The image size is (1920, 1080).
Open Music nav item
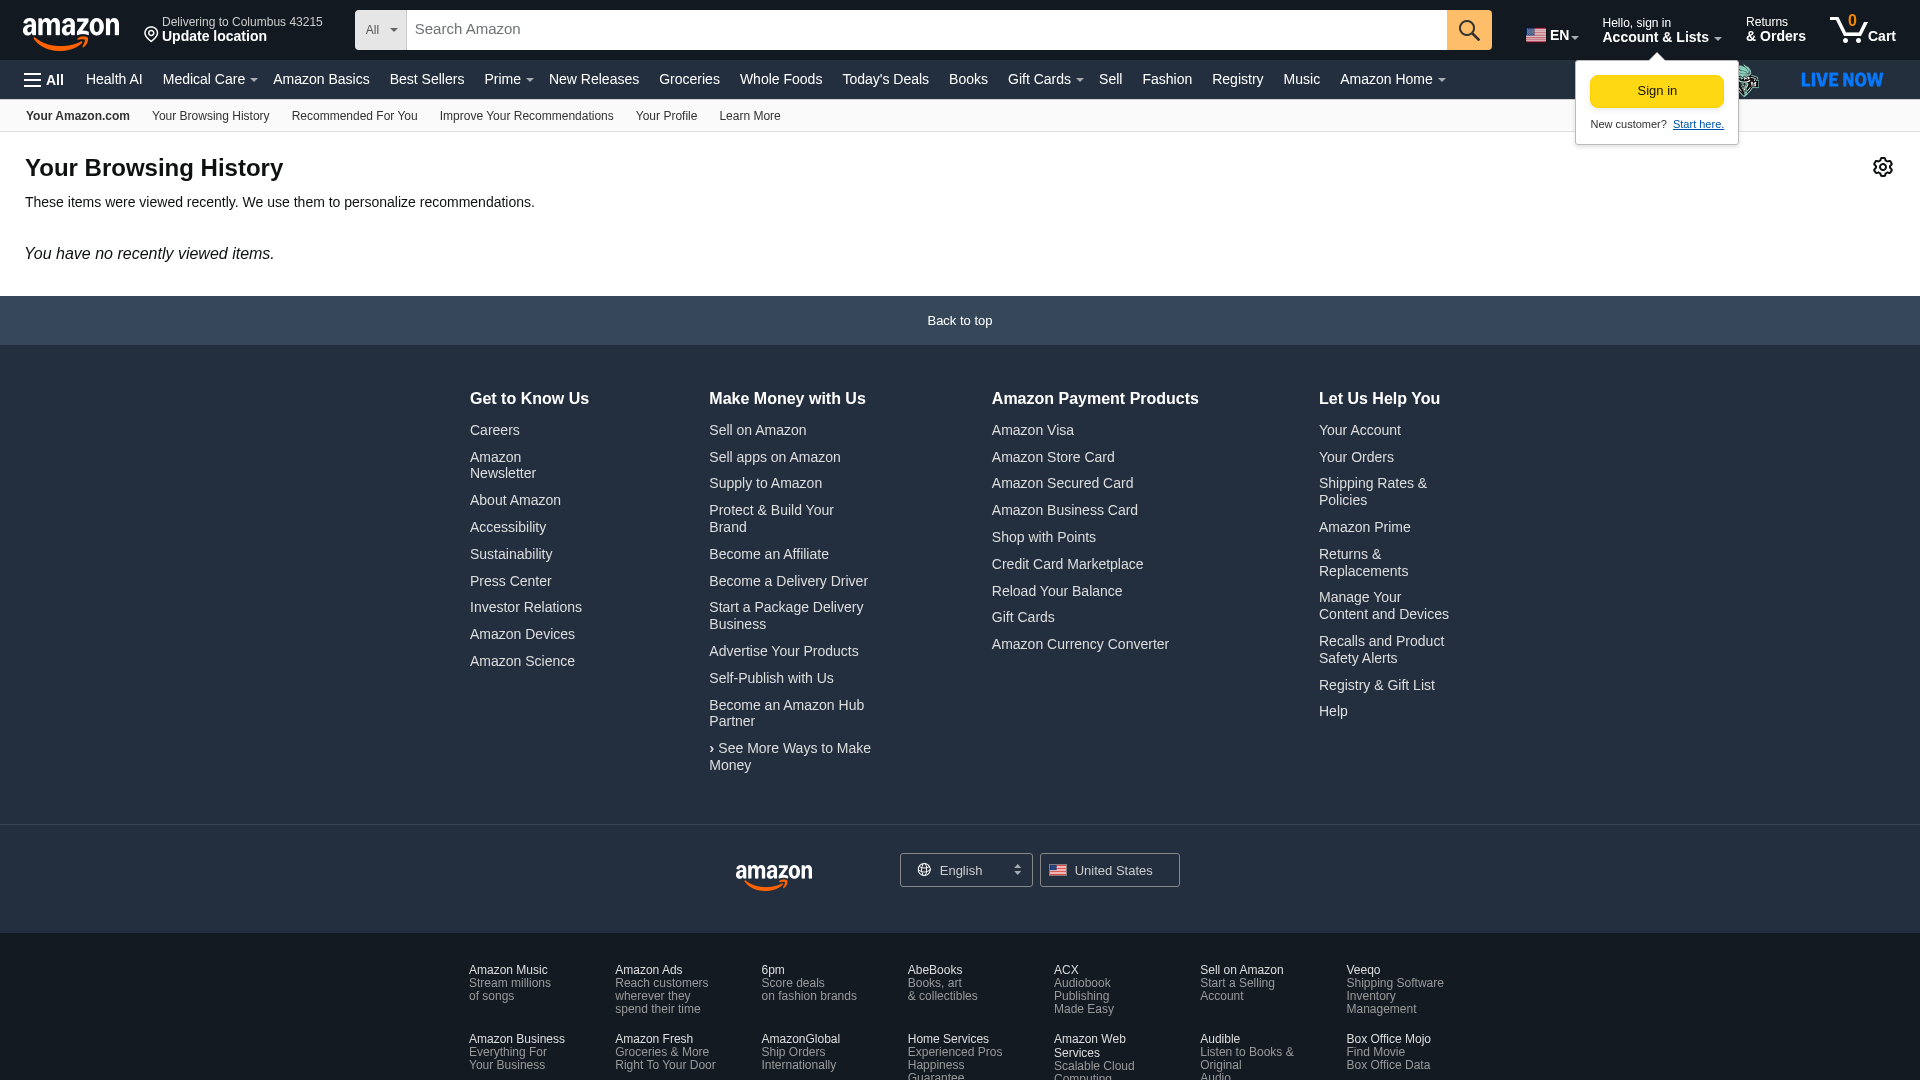[1301, 79]
